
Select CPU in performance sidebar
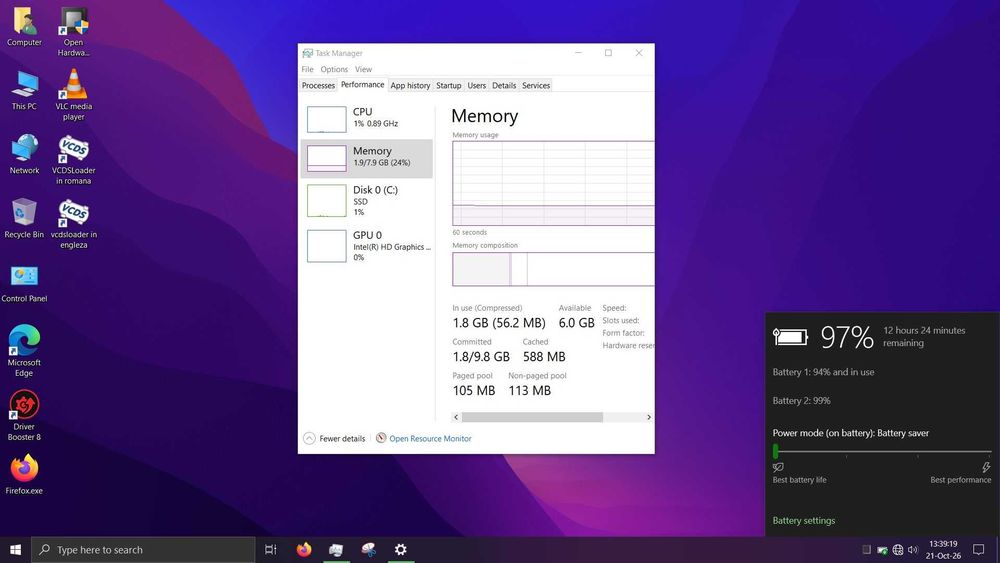tap(367, 119)
